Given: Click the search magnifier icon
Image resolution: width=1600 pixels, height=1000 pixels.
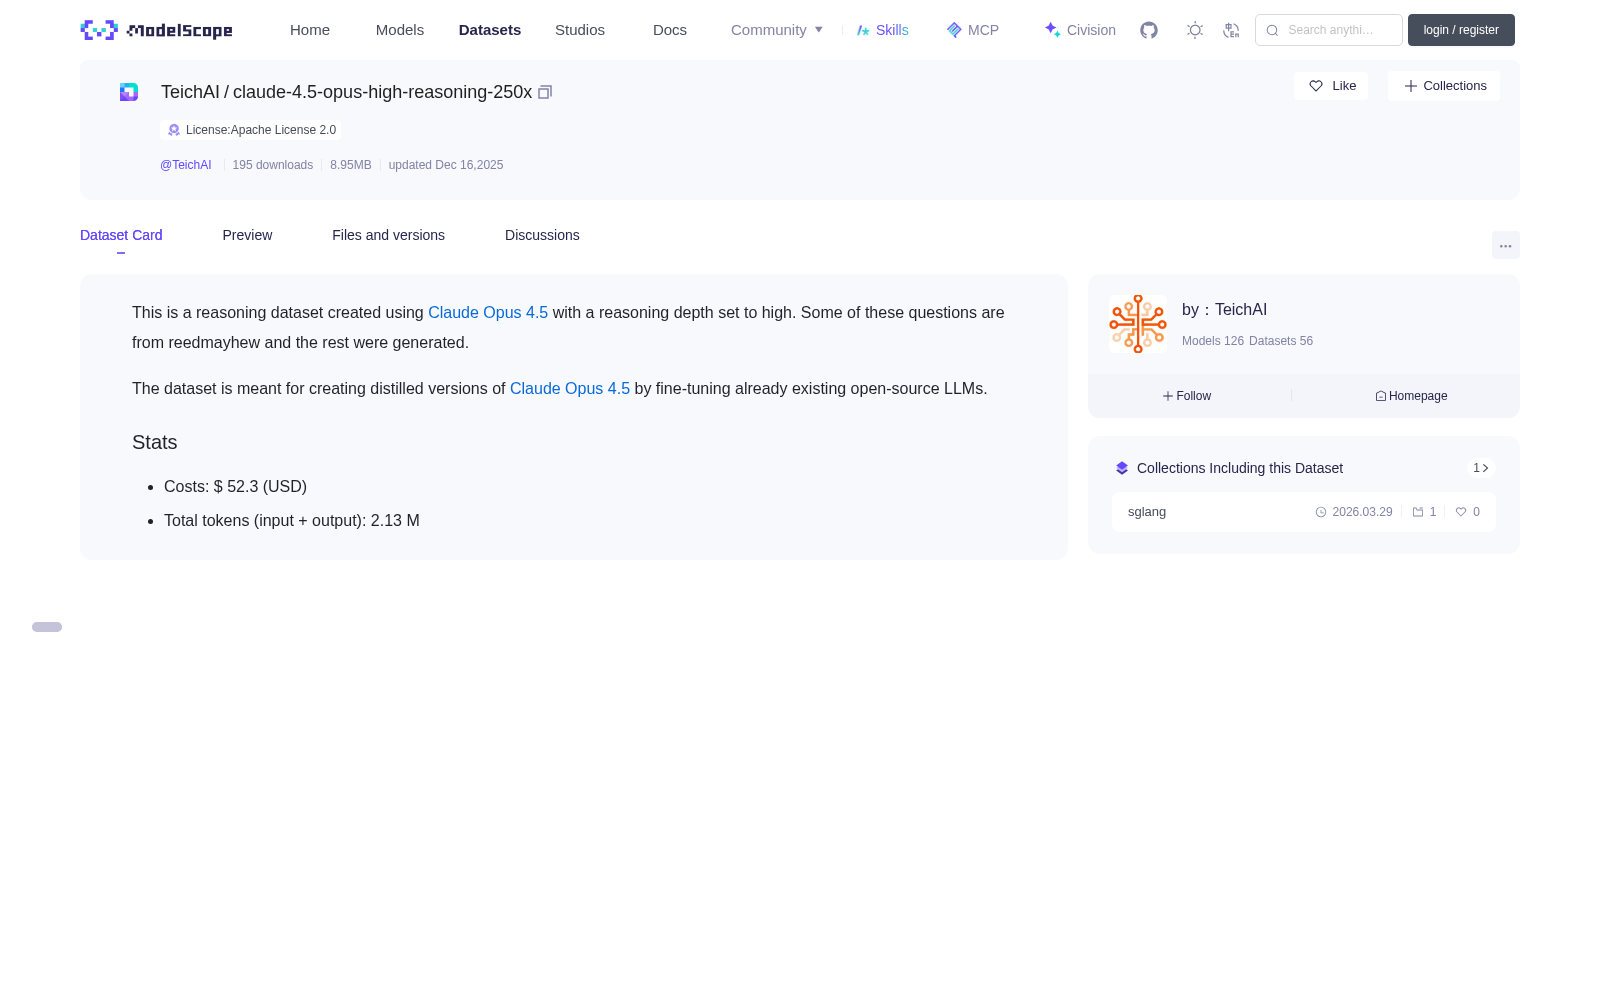Looking at the screenshot, I should pos(1272,30).
